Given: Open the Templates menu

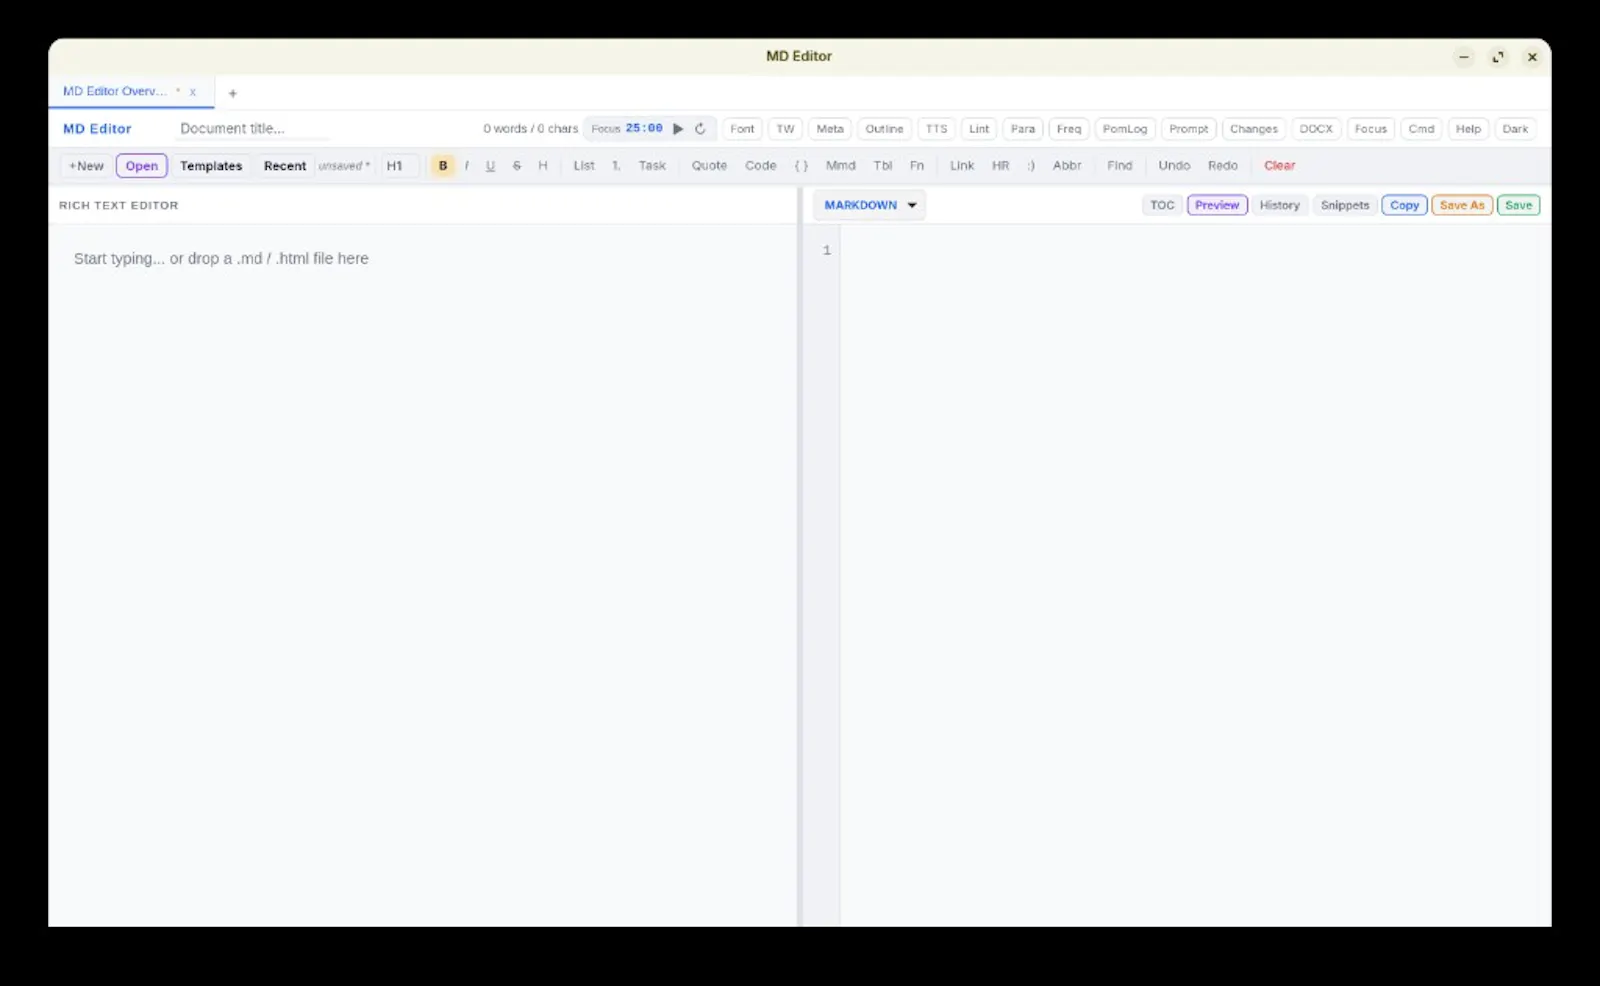Looking at the screenshot, I should [x=211, y=166].
